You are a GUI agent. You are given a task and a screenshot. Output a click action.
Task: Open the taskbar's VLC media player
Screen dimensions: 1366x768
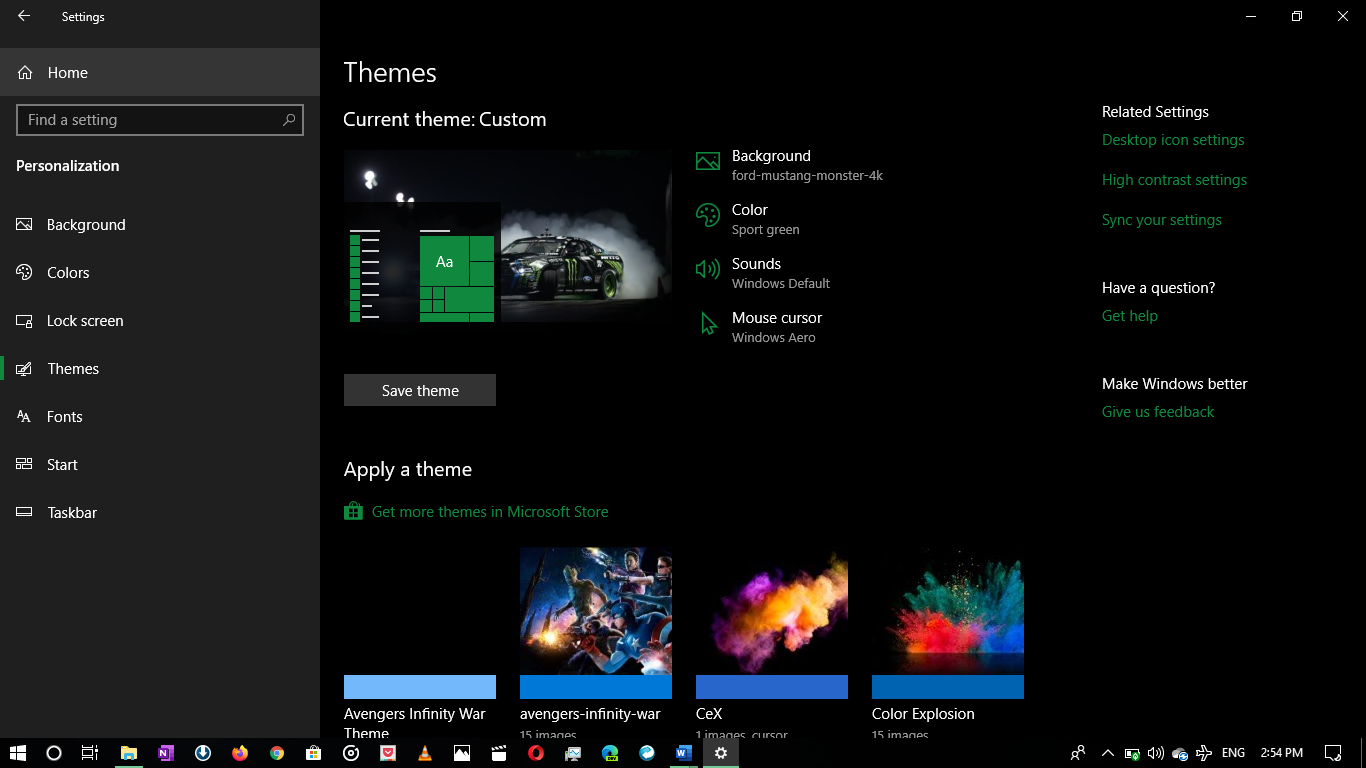coord(425,753)
